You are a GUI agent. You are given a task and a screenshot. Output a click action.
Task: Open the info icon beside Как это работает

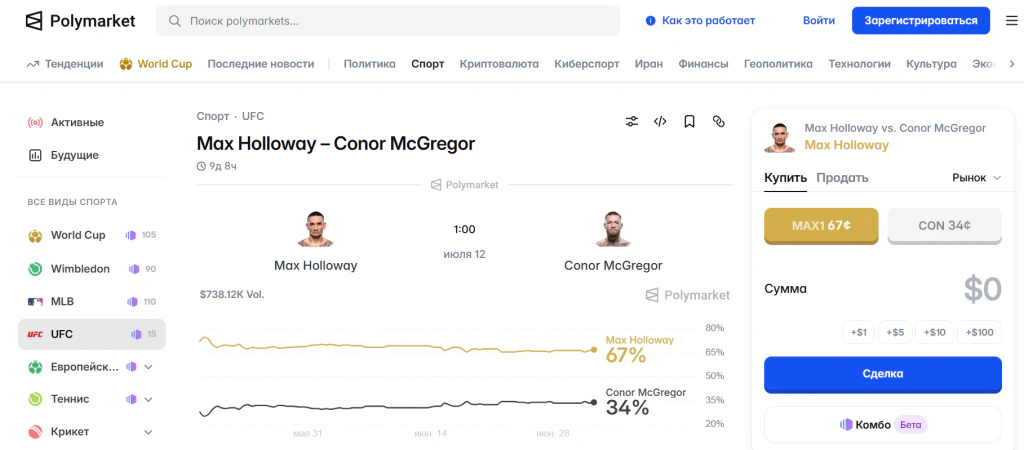650,21
